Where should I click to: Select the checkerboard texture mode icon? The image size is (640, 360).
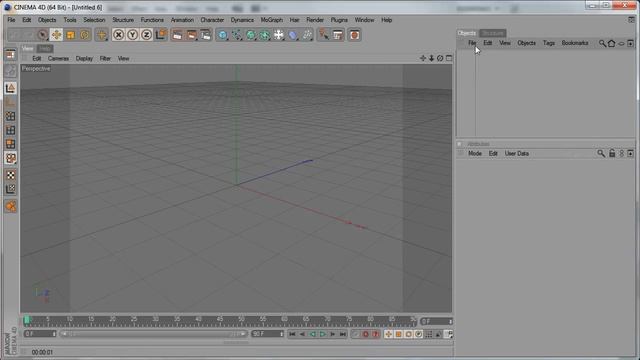11,175
